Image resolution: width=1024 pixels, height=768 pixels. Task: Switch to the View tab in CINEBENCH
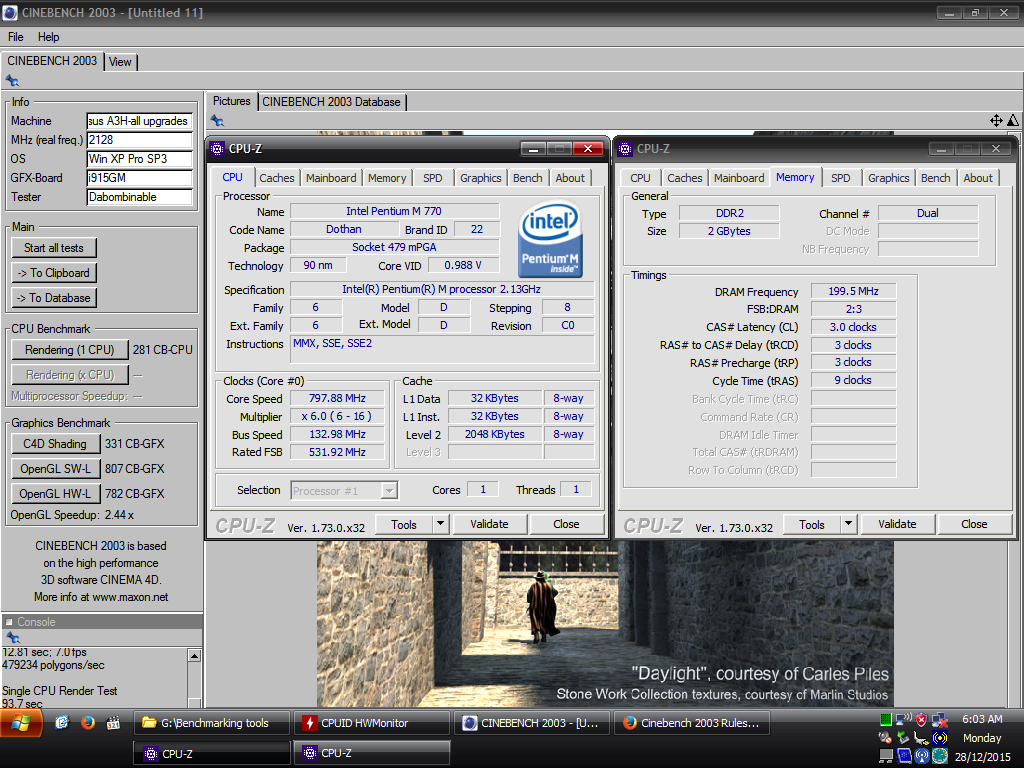coord(120,62)
